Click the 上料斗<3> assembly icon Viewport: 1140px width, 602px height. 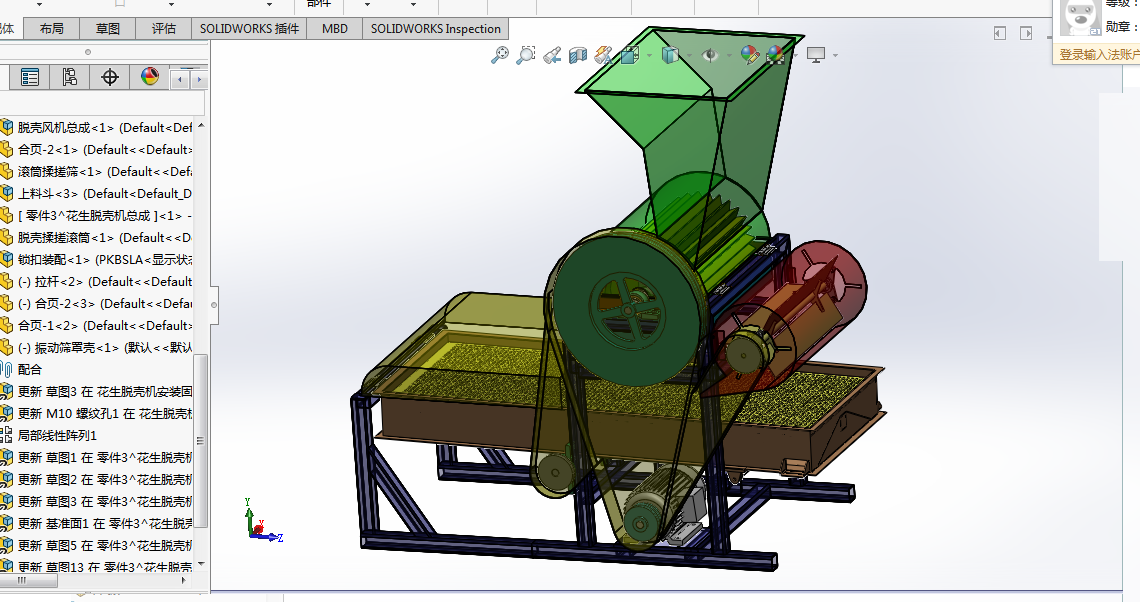(7, 194)
